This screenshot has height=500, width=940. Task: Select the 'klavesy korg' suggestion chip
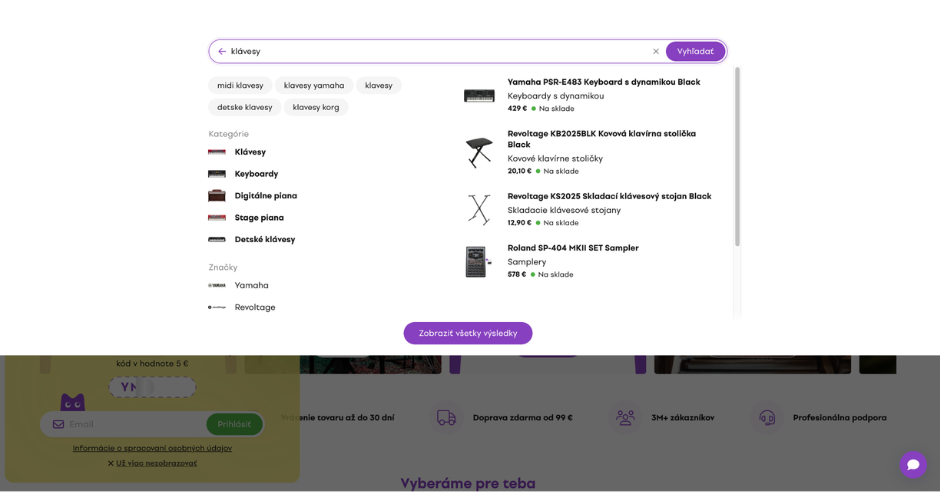316,107
